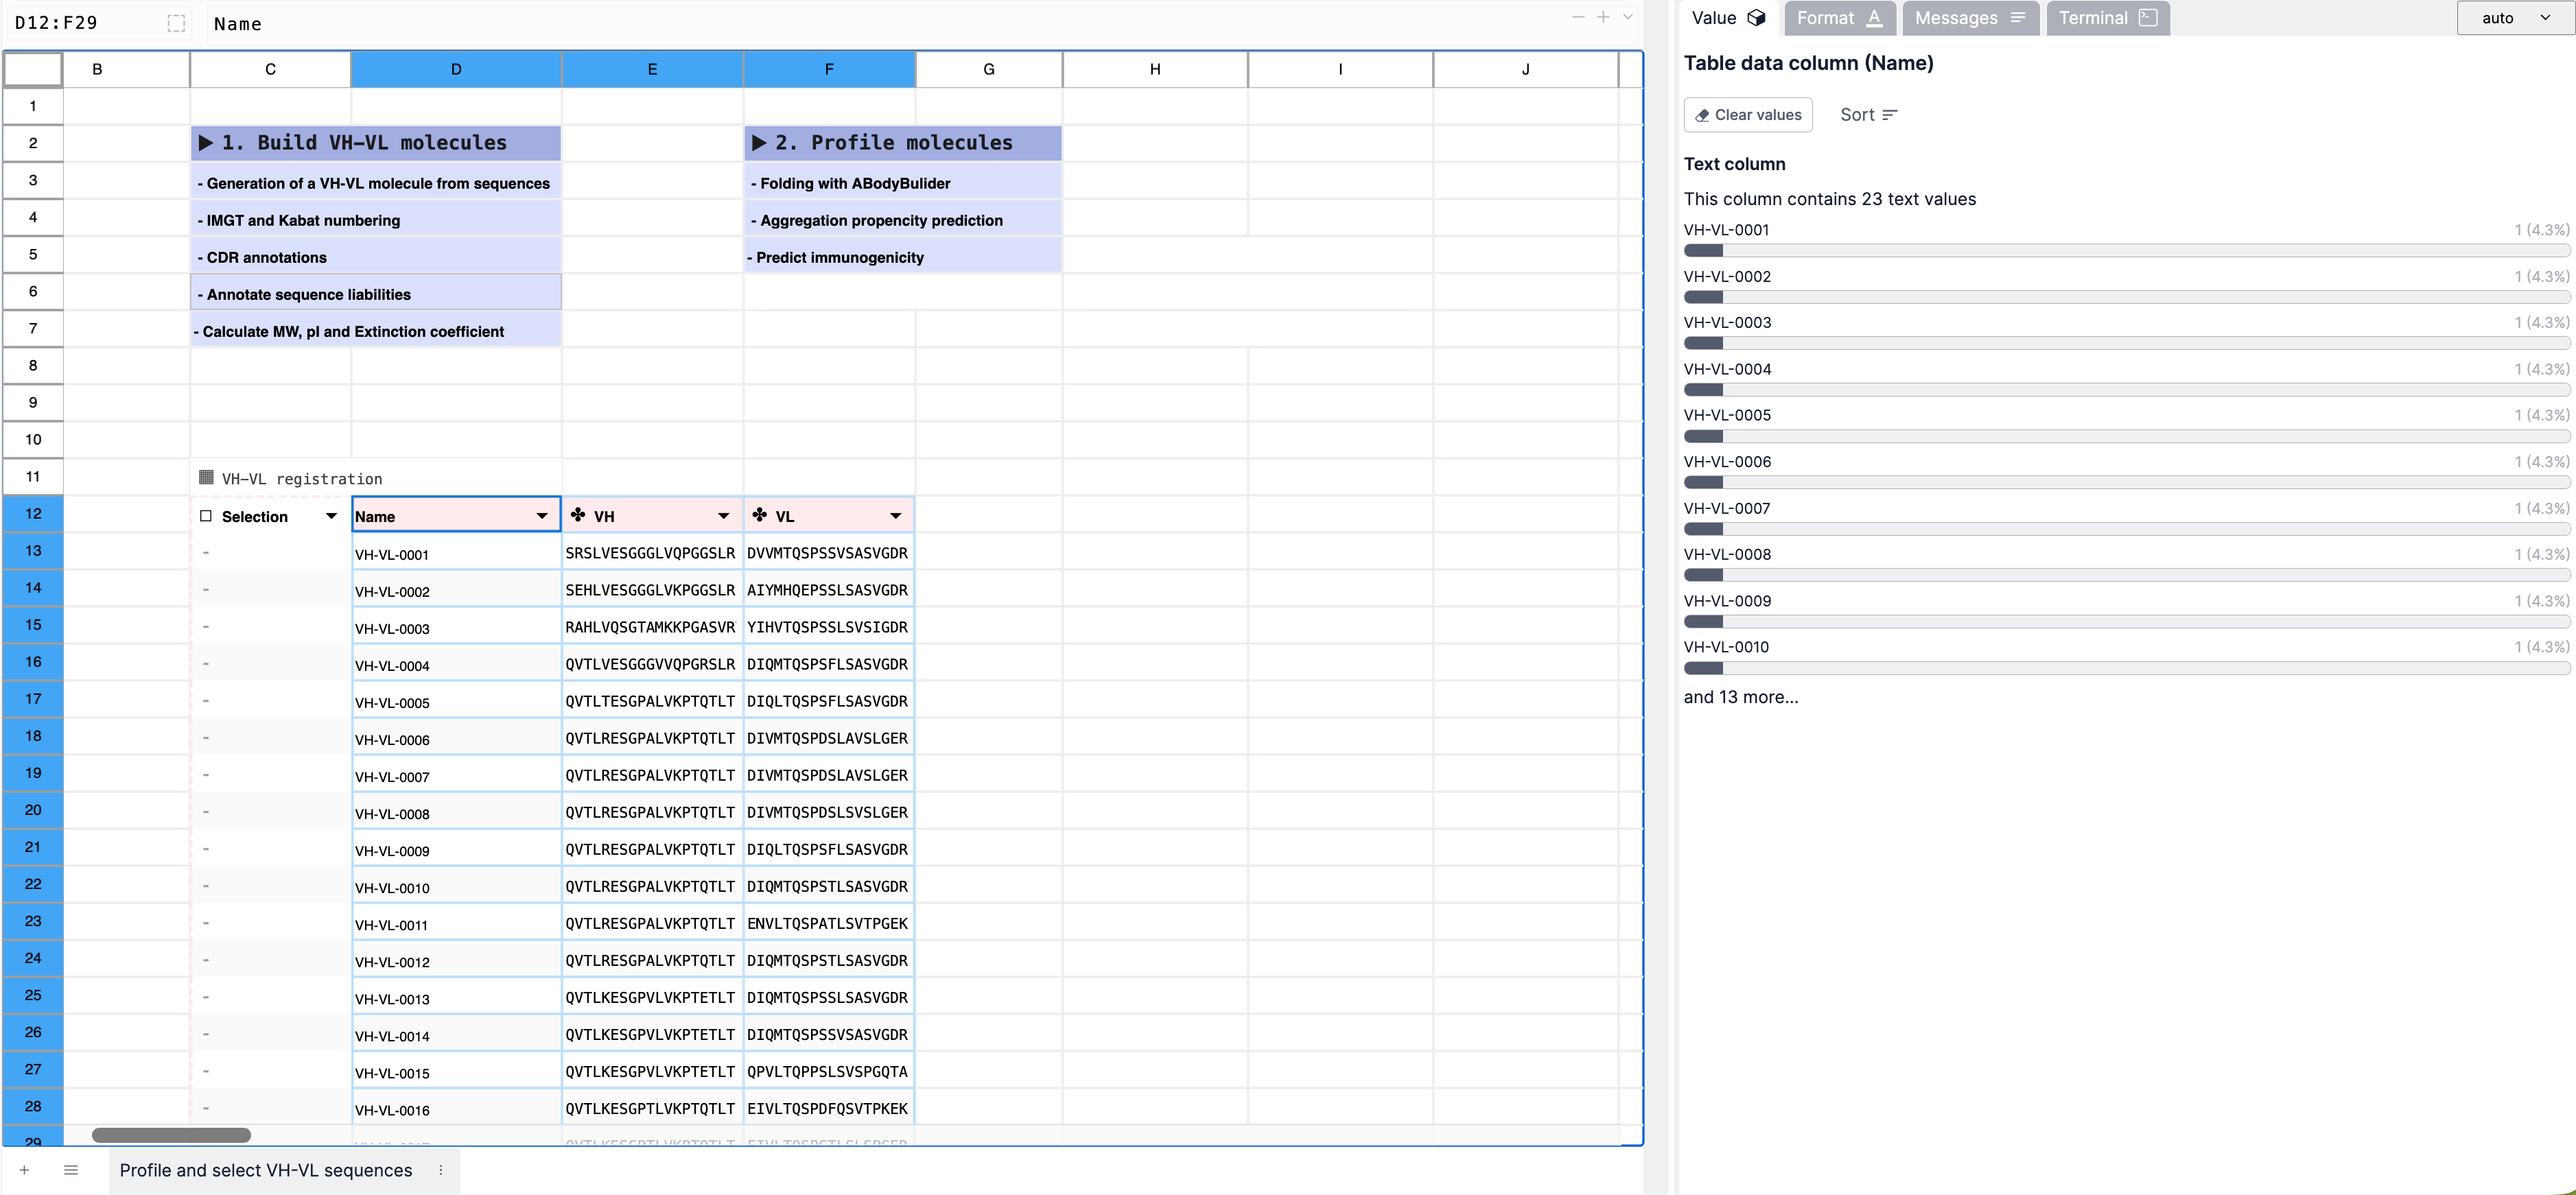The width and height of the screenshot is (2576, 1195).
Task: Open the Terminal tab
Action: pos(2107,18)
